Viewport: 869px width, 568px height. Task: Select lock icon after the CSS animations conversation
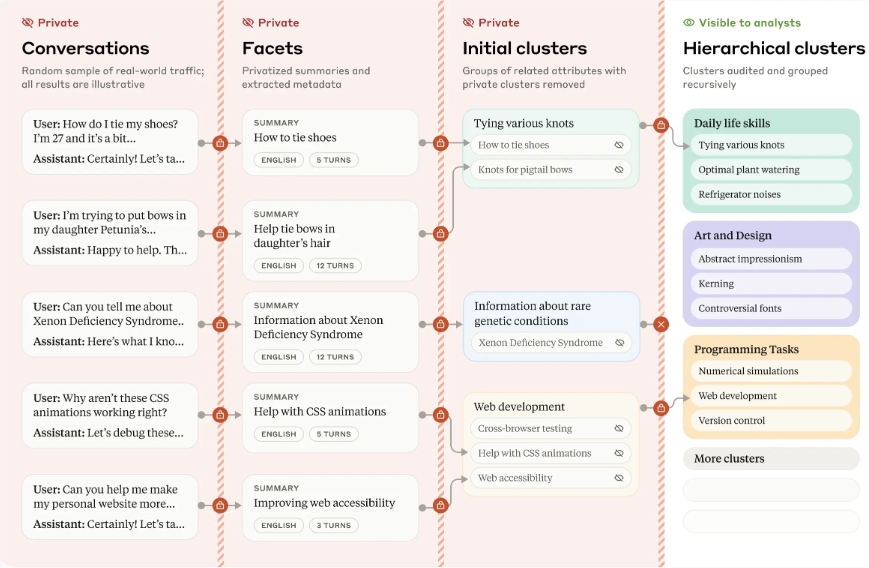coord(220,414)
